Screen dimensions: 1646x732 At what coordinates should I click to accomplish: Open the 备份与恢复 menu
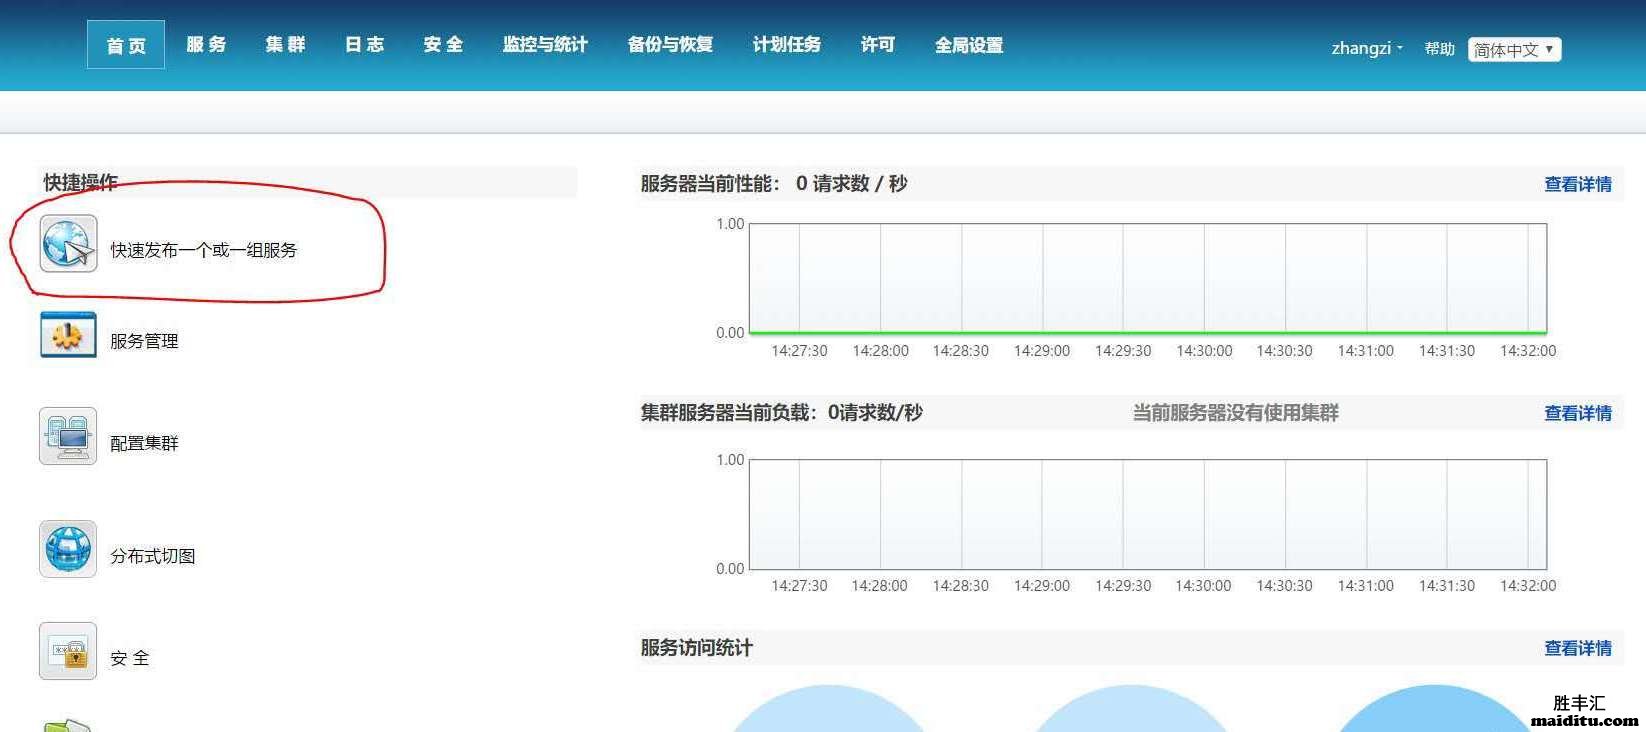pos(670,44)
